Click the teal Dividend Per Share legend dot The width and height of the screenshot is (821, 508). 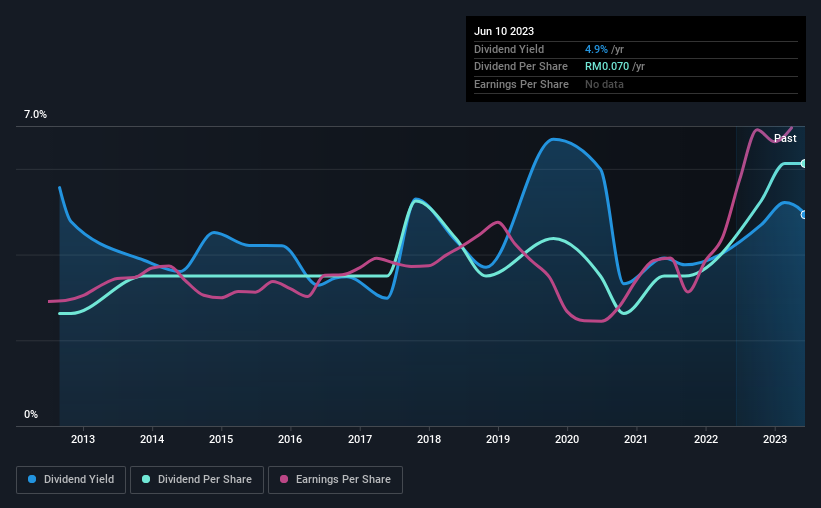tap(146, 479)
